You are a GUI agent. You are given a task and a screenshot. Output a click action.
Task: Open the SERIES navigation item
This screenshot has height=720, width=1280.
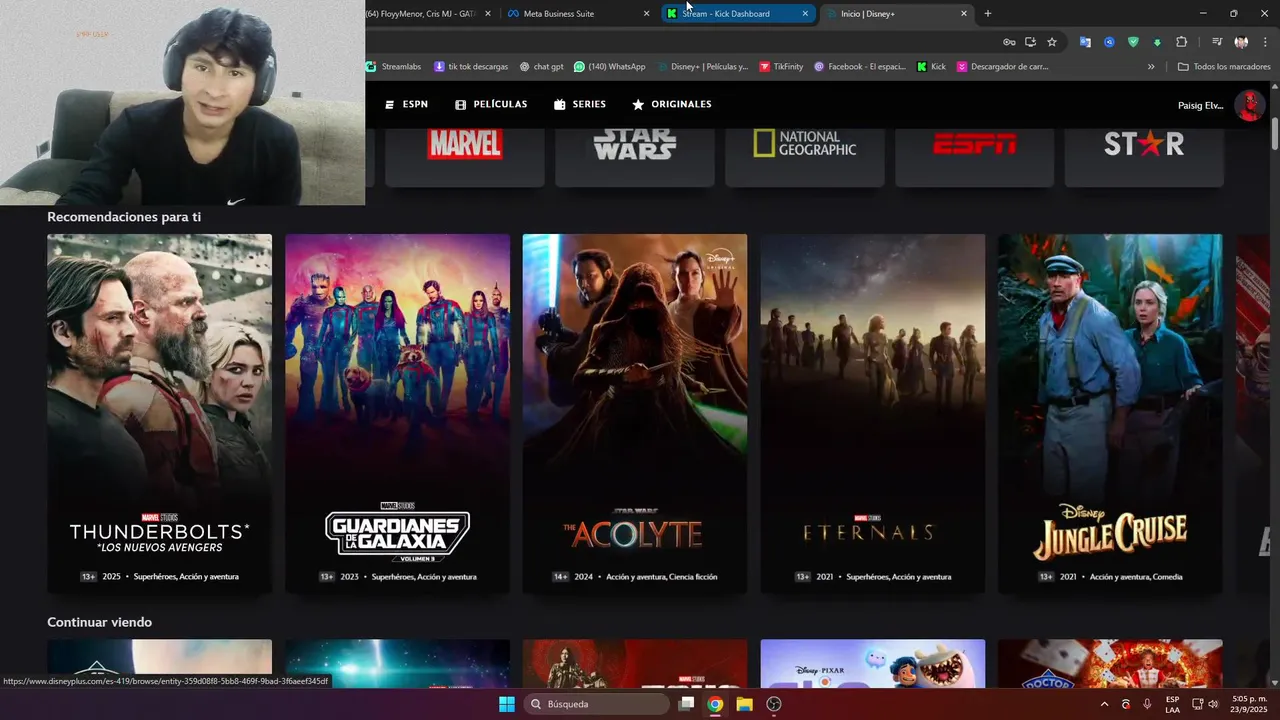[x=580, y=104]
